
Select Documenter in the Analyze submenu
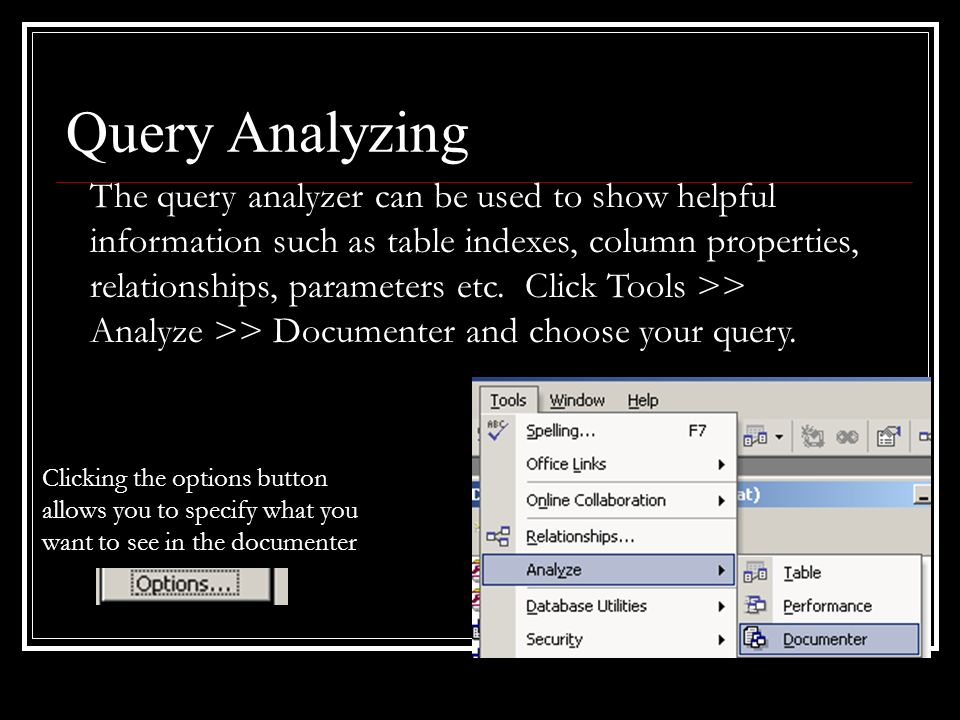[830, 639]
